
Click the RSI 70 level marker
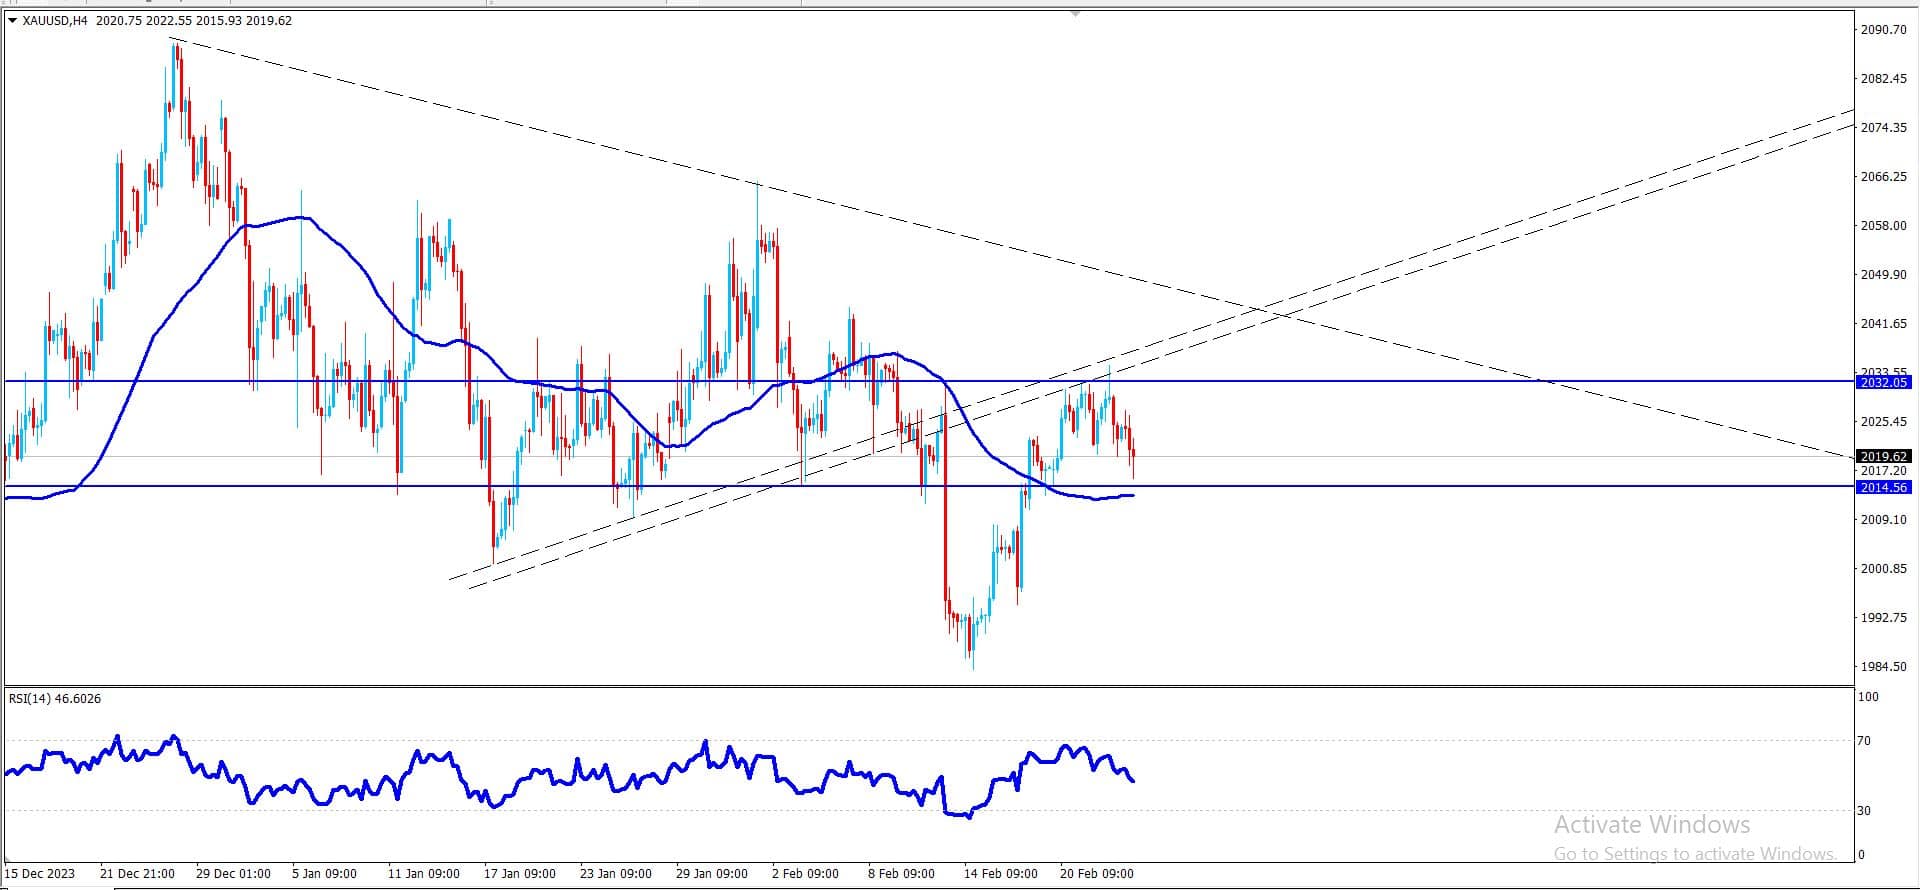click(1864, 741)
